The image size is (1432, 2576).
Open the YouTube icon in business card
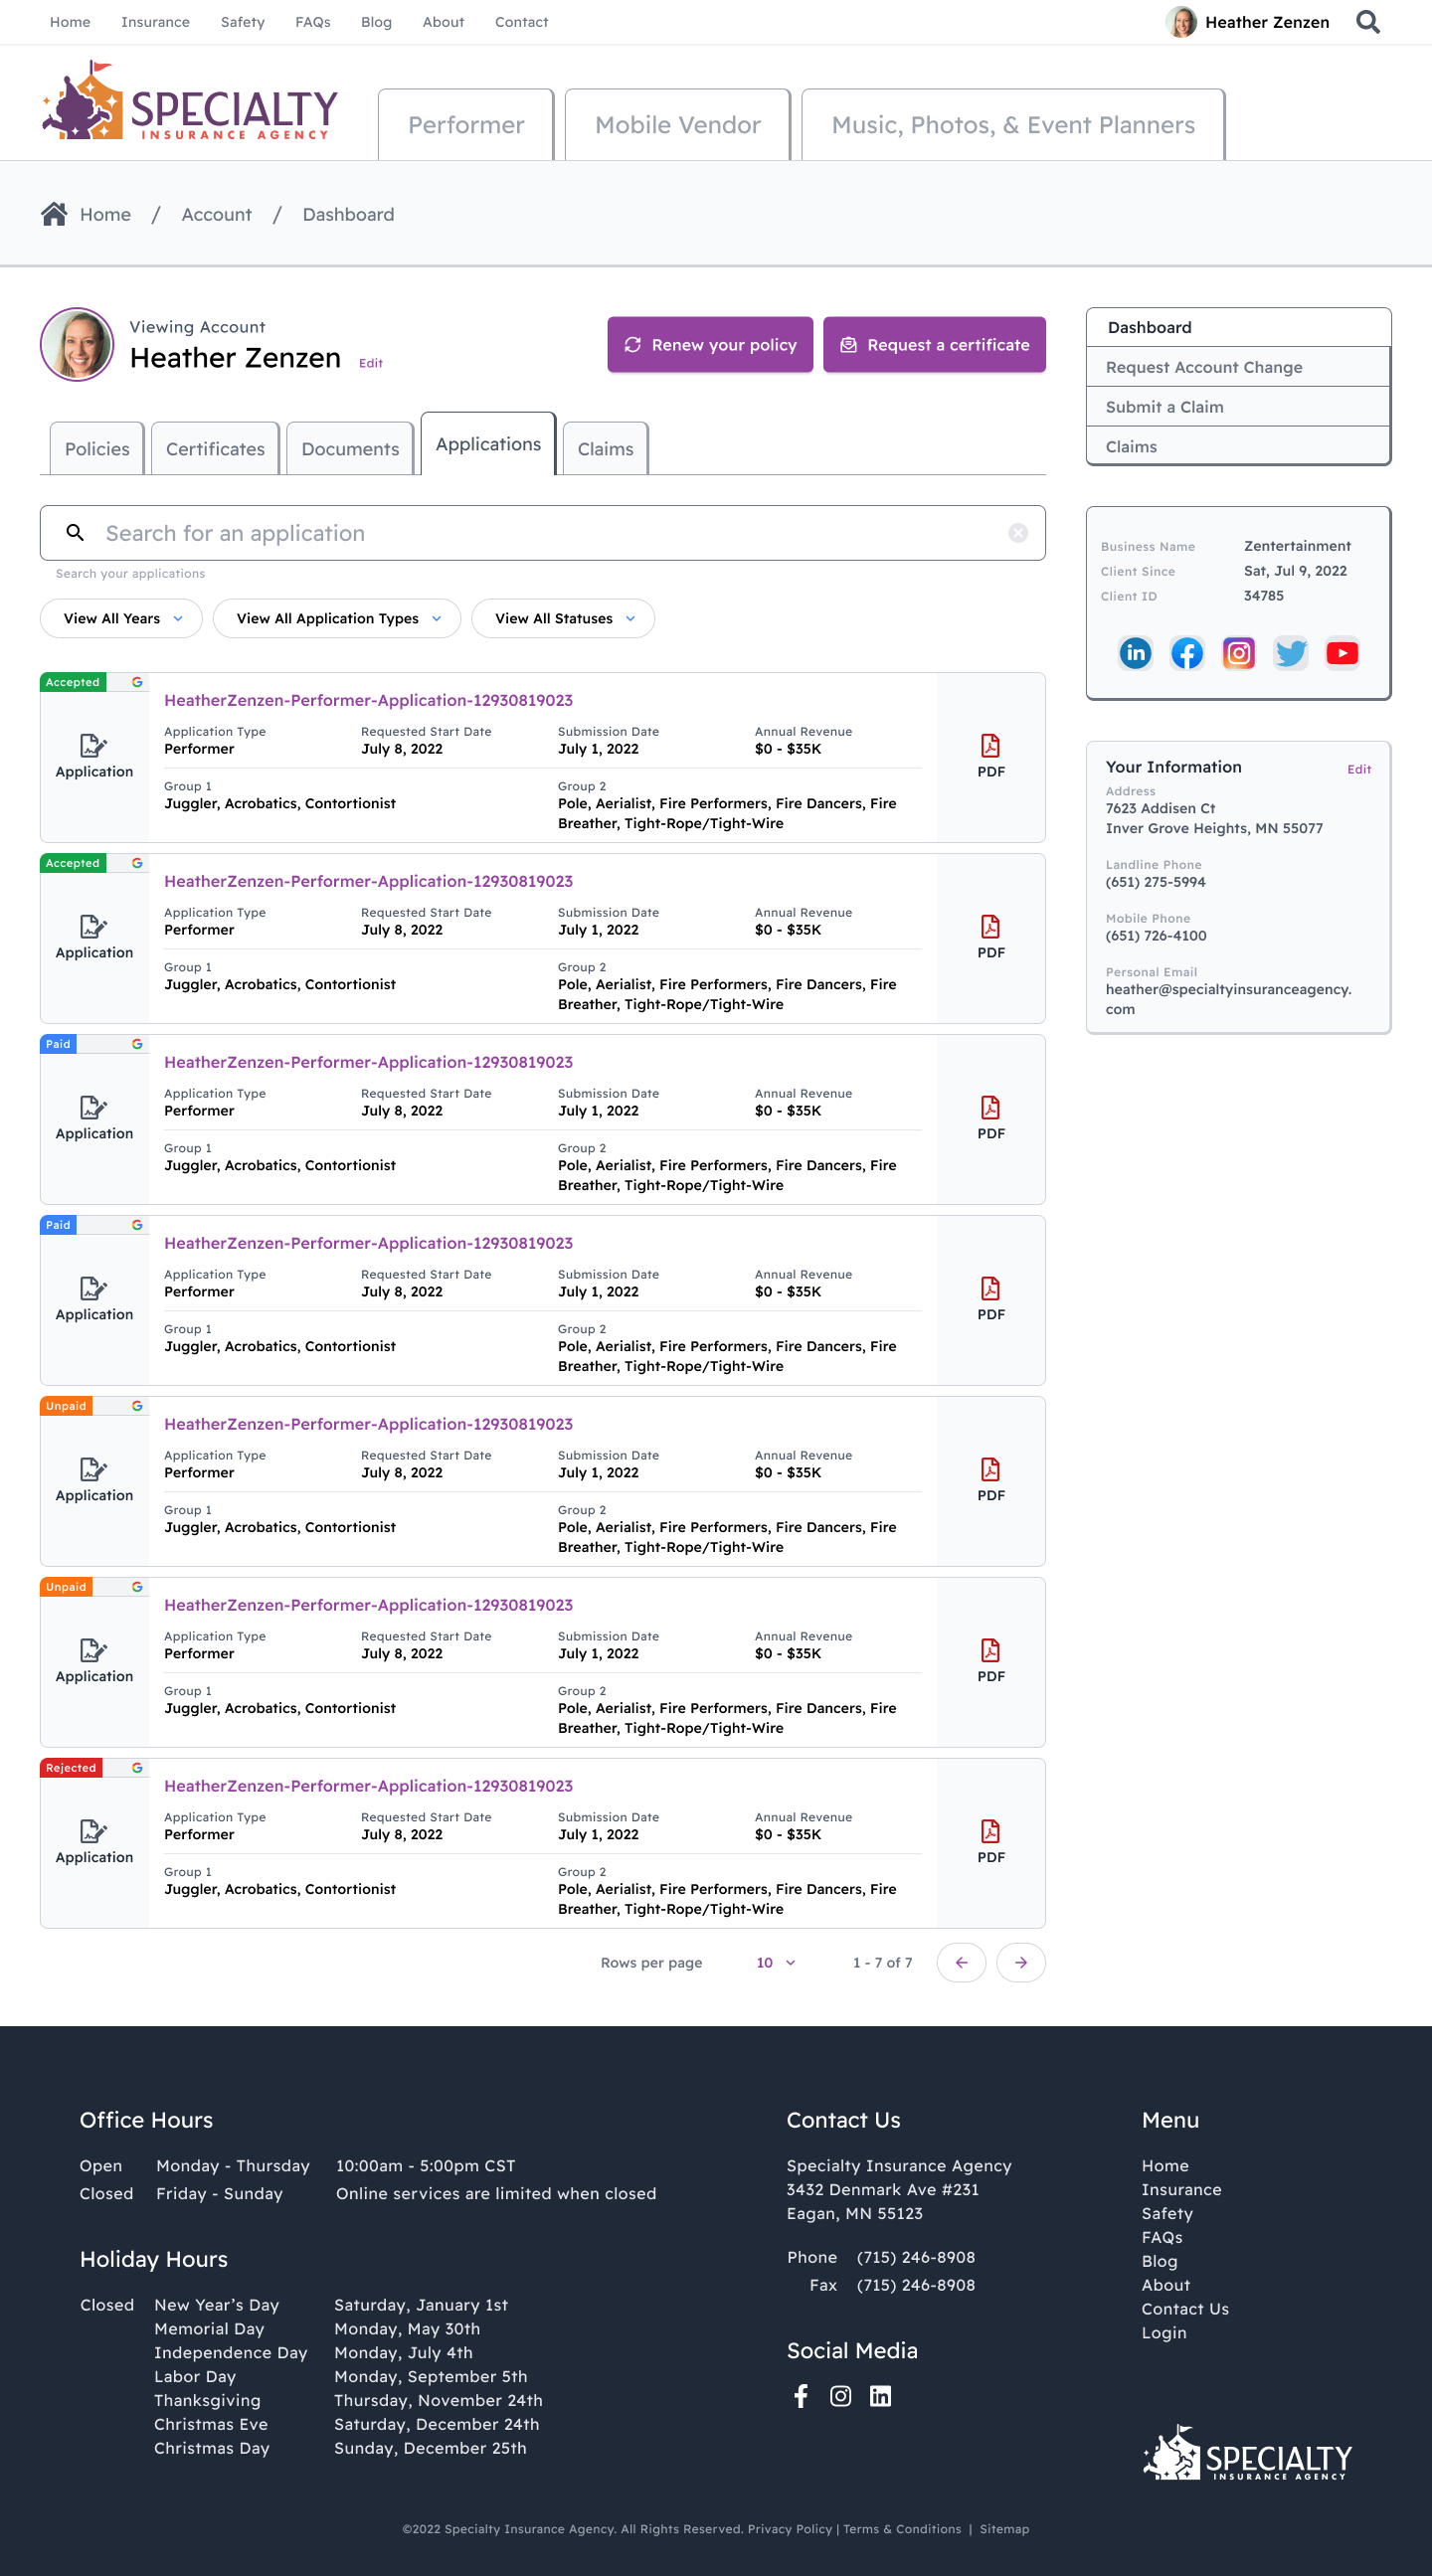click(x=1341, y=653)
